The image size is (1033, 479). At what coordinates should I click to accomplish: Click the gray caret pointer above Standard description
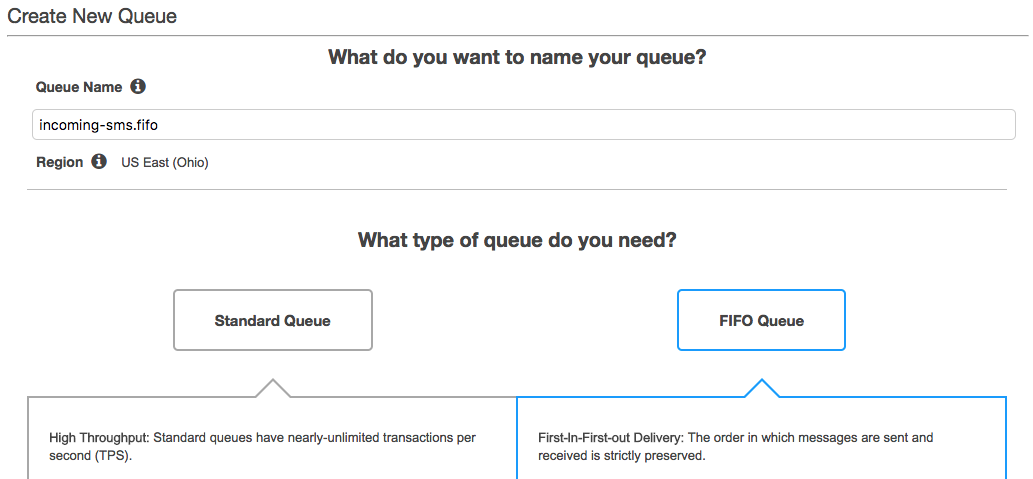point(273,388)
